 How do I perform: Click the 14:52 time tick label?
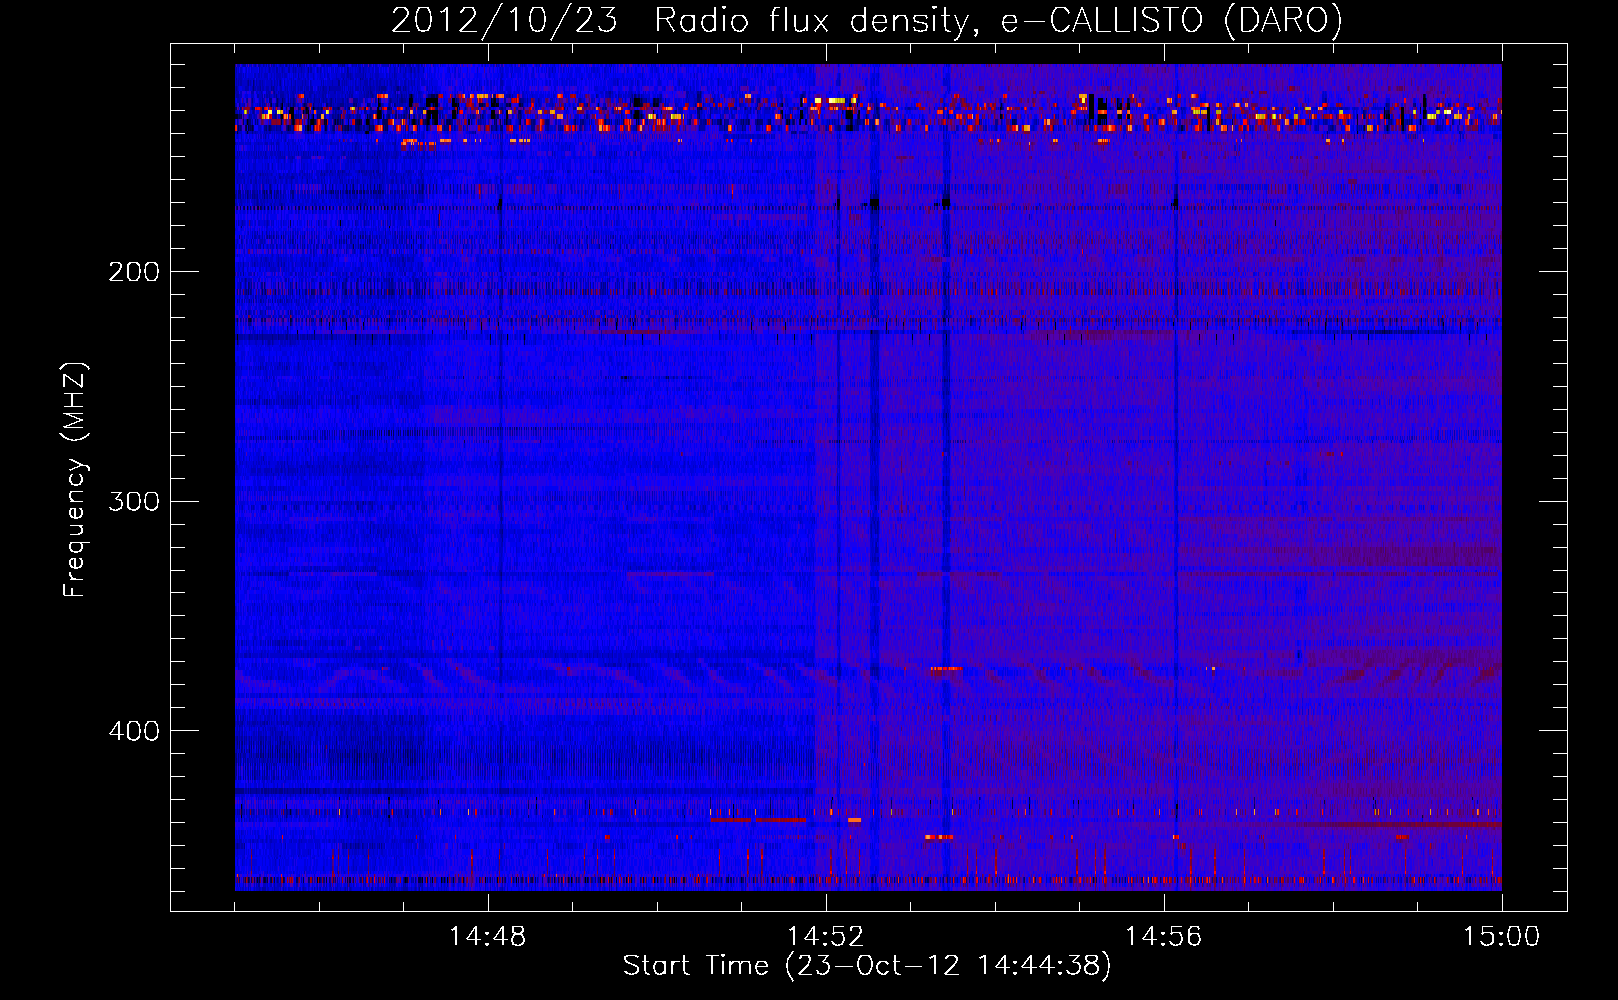tap(825, 937)
